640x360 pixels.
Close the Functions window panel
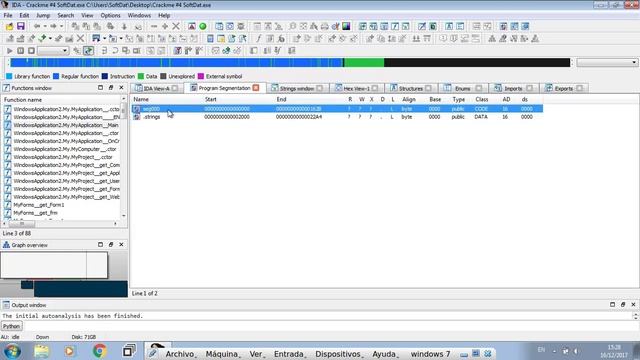click(121, 88)
